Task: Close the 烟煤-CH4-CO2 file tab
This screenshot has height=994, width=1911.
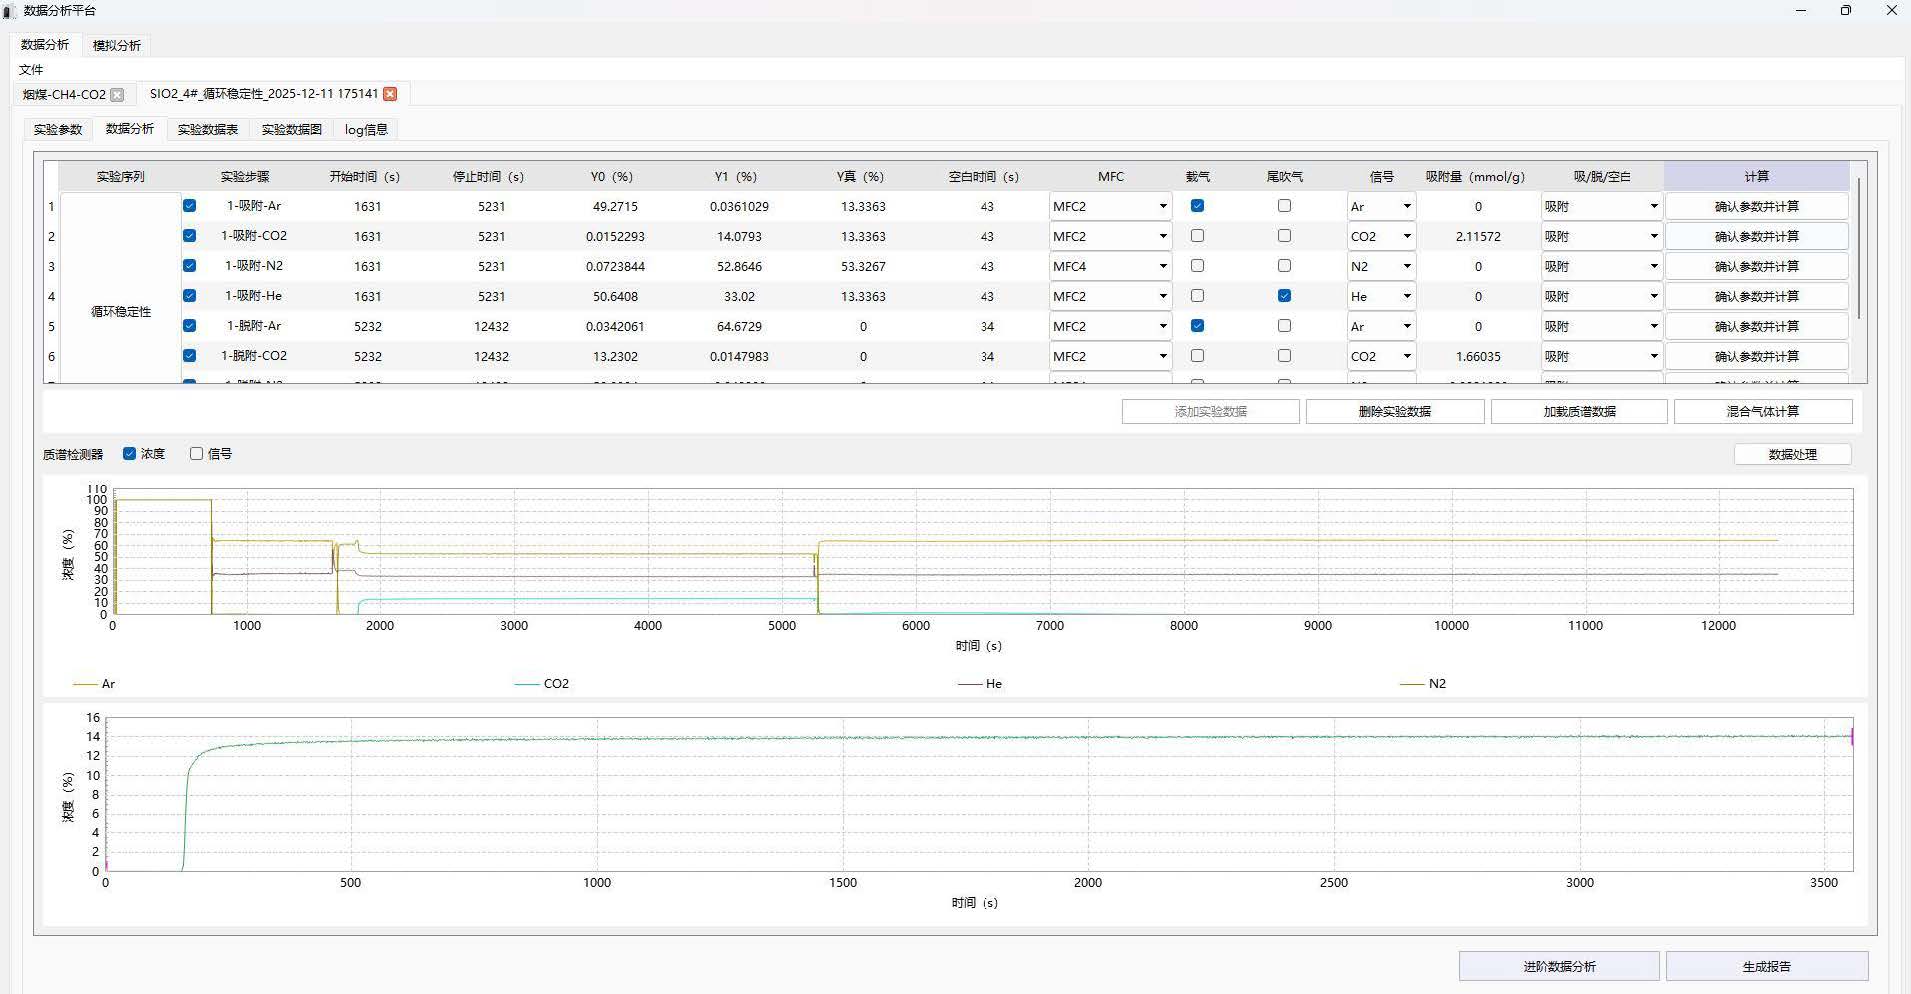Action: click(x=117, y=95)
